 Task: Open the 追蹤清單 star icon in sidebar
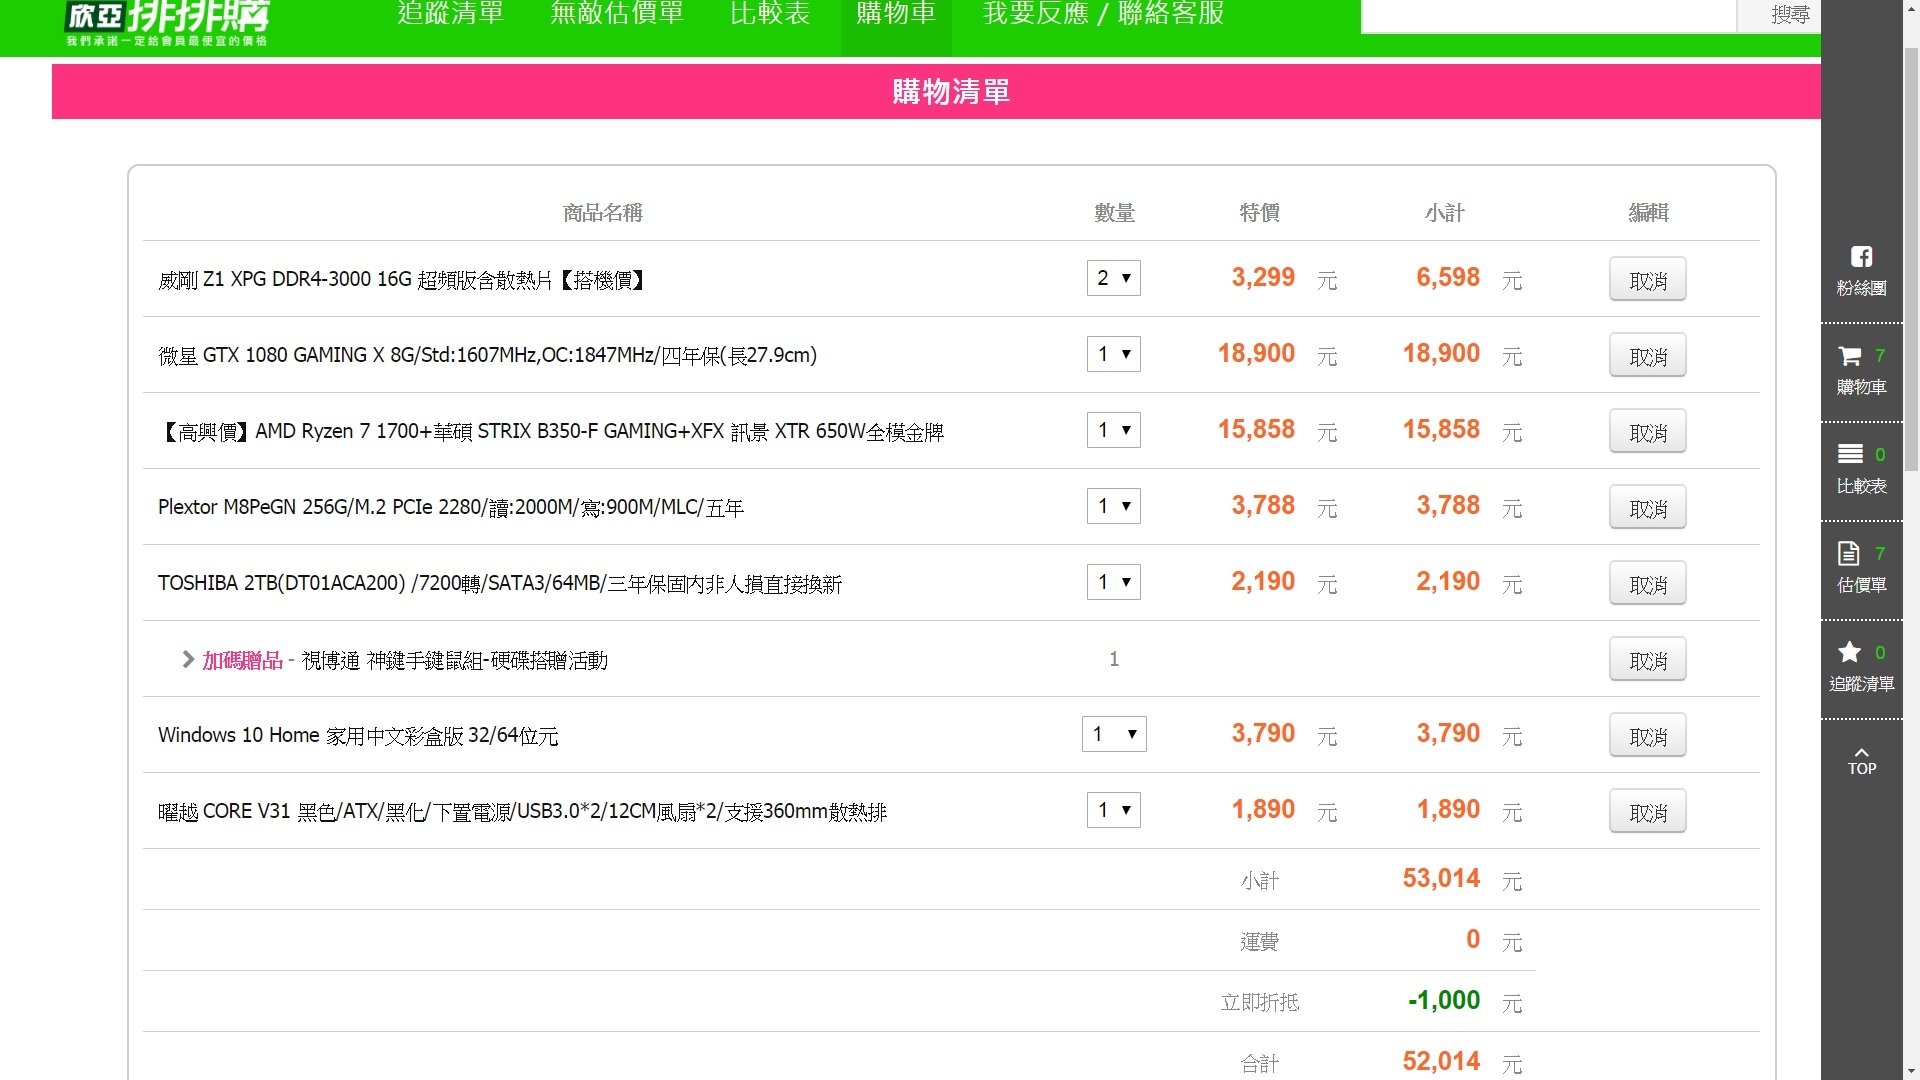click(x=1849, y=653)
